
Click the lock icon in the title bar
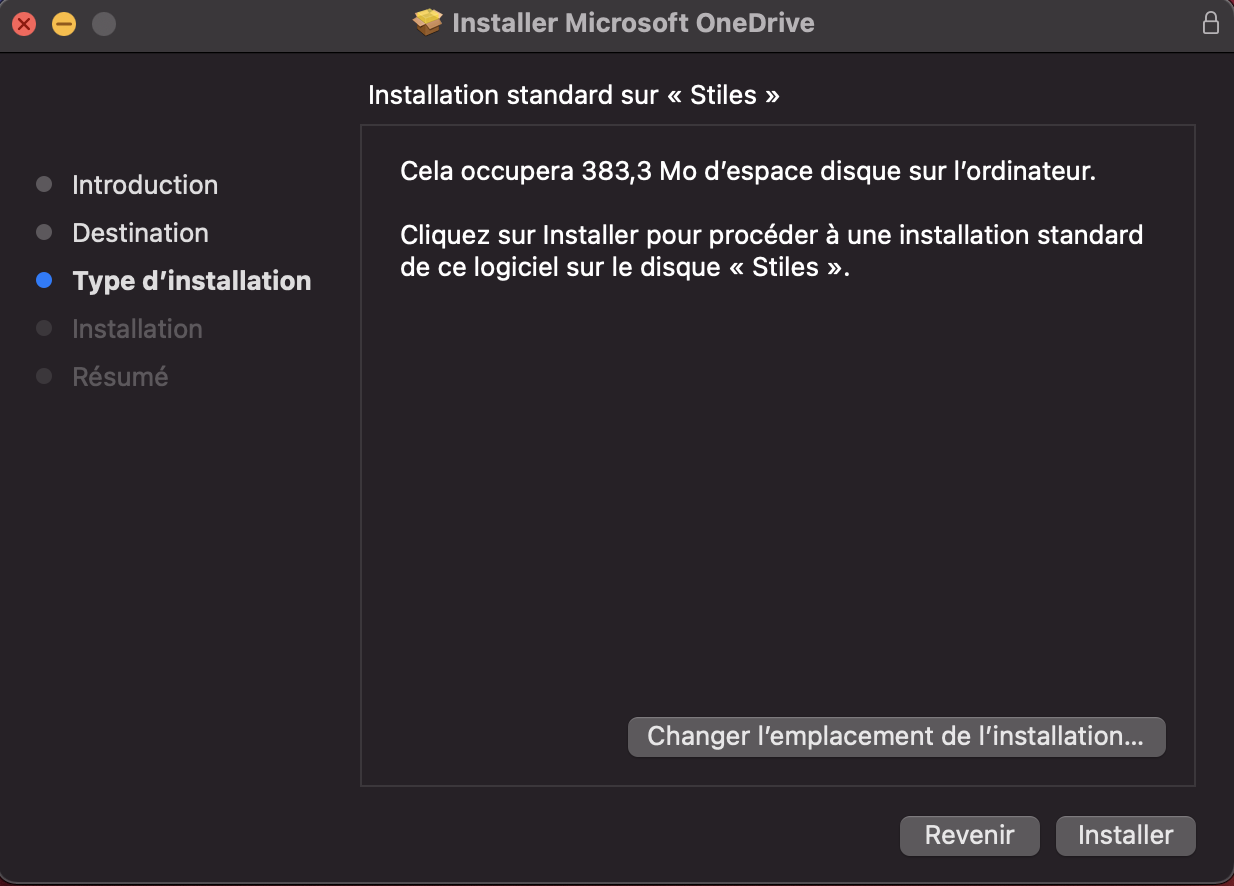click(x=1211, y=23)
